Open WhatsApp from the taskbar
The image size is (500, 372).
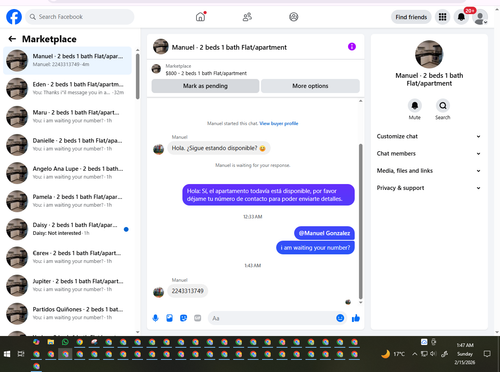65,342
